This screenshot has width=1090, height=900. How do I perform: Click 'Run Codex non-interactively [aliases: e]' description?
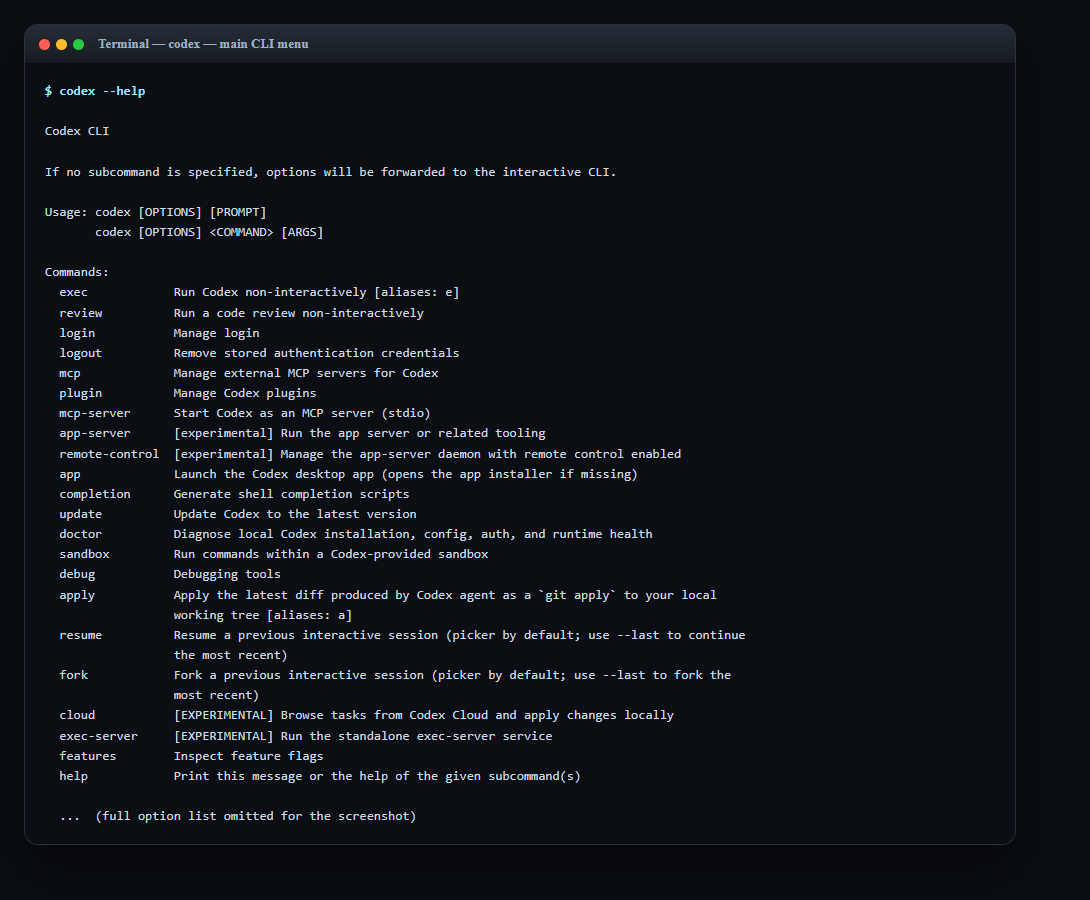(x=316, y=292)
